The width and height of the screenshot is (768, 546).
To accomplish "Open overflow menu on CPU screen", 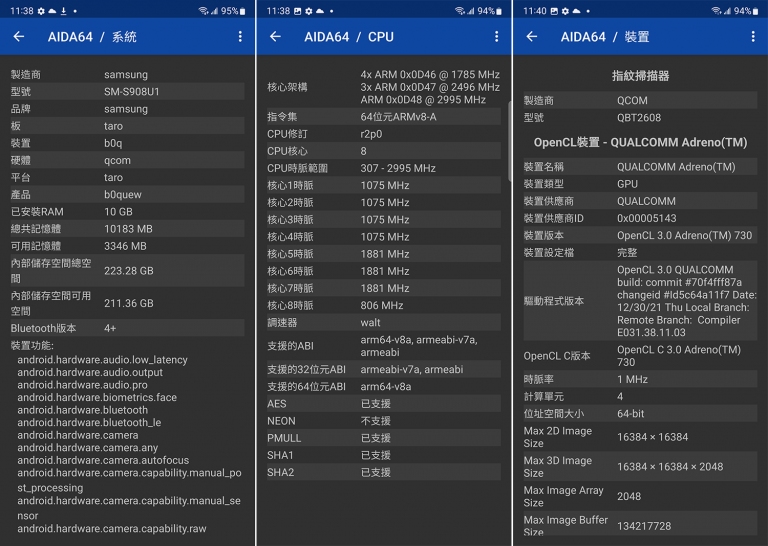I will [x=497, y=36].
